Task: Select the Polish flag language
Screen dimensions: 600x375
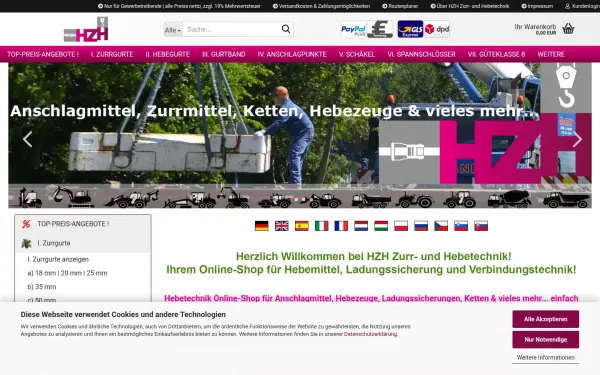Action: [x=401, y=226]
